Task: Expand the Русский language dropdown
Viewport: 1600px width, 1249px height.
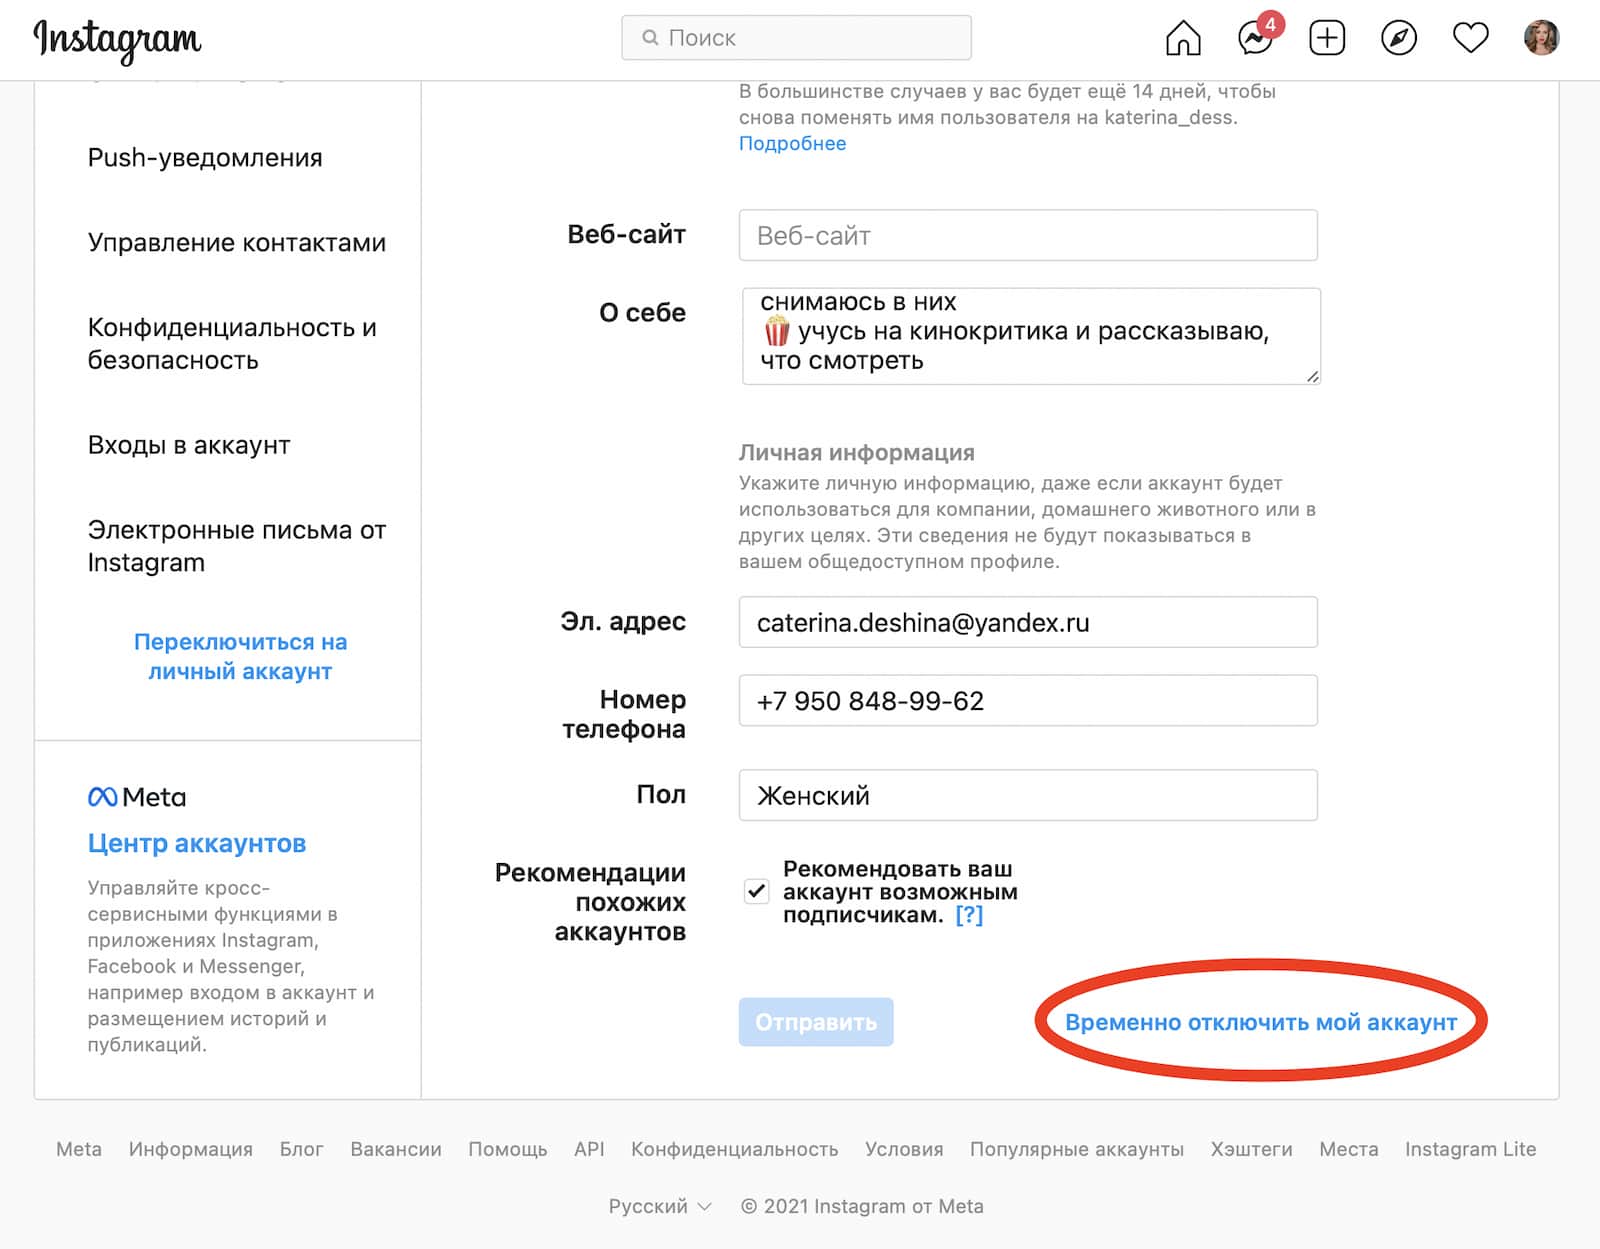Action: 660,1206
